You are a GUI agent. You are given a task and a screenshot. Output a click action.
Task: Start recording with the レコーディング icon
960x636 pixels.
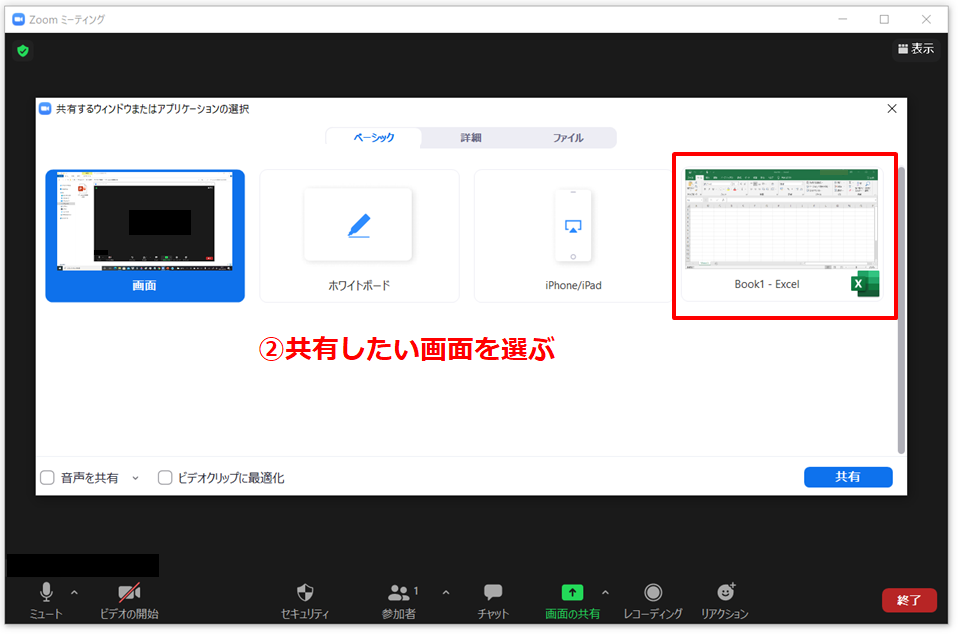(x=653, y=593)
